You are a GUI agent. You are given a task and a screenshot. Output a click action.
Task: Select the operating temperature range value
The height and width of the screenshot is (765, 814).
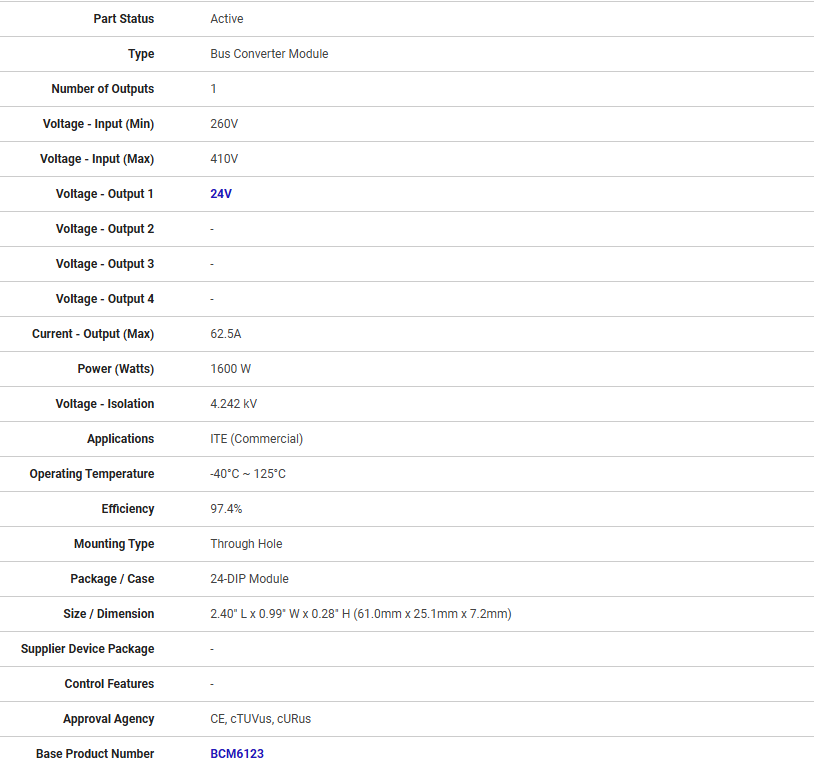247,474
